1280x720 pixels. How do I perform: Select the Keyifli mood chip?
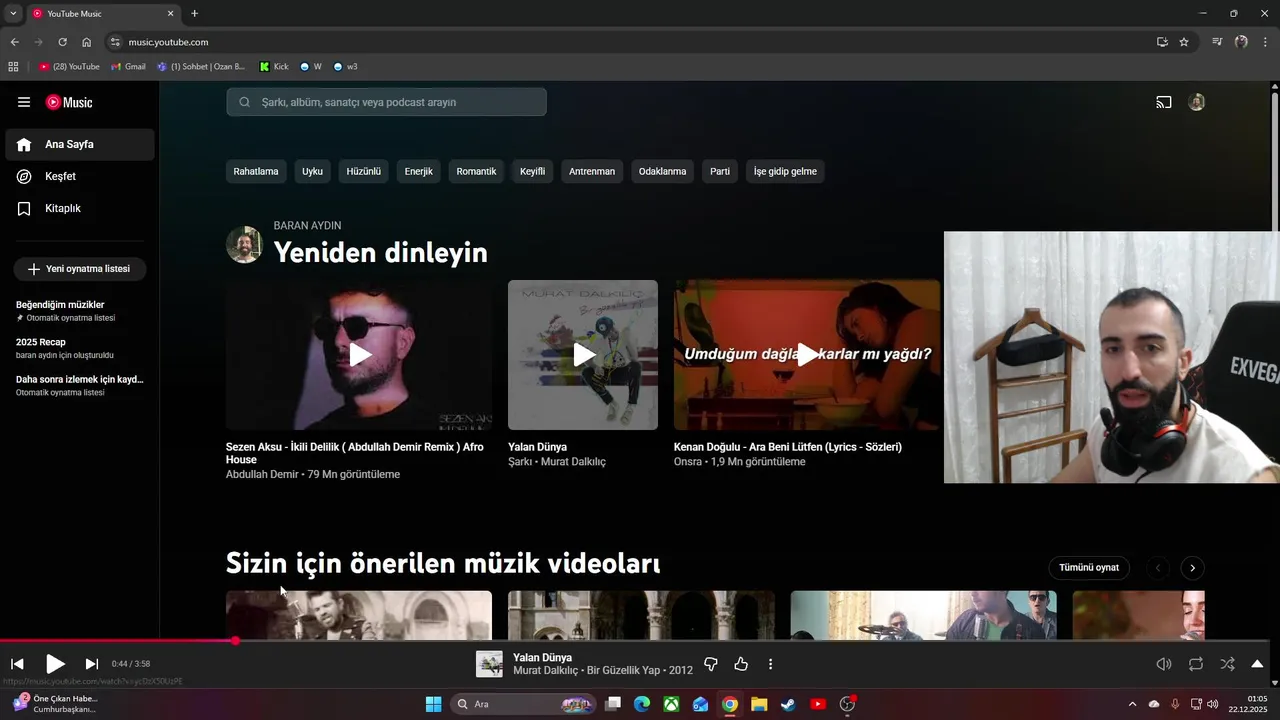pyautogui.click(x=533, y=171)
